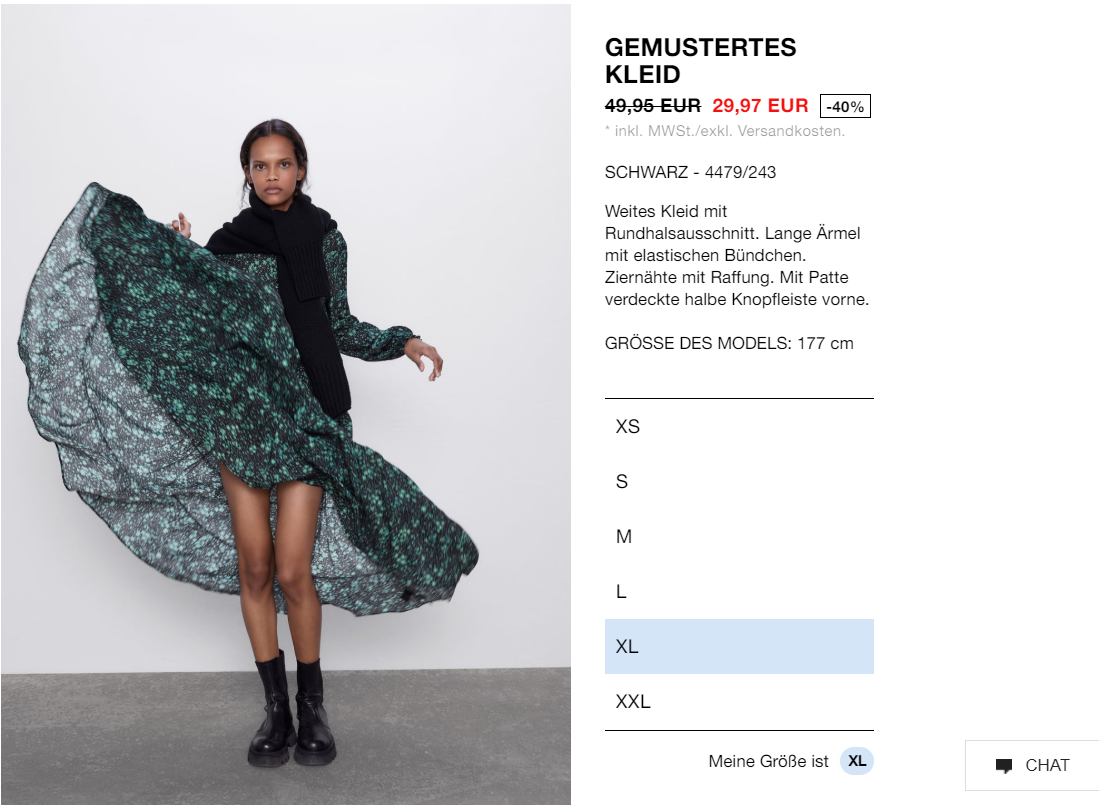Image resolution: width=1099 pixels, height=805 pixels.
Task: Choose size M from the list
Action: pyautogui.click(x=739, y=537)
